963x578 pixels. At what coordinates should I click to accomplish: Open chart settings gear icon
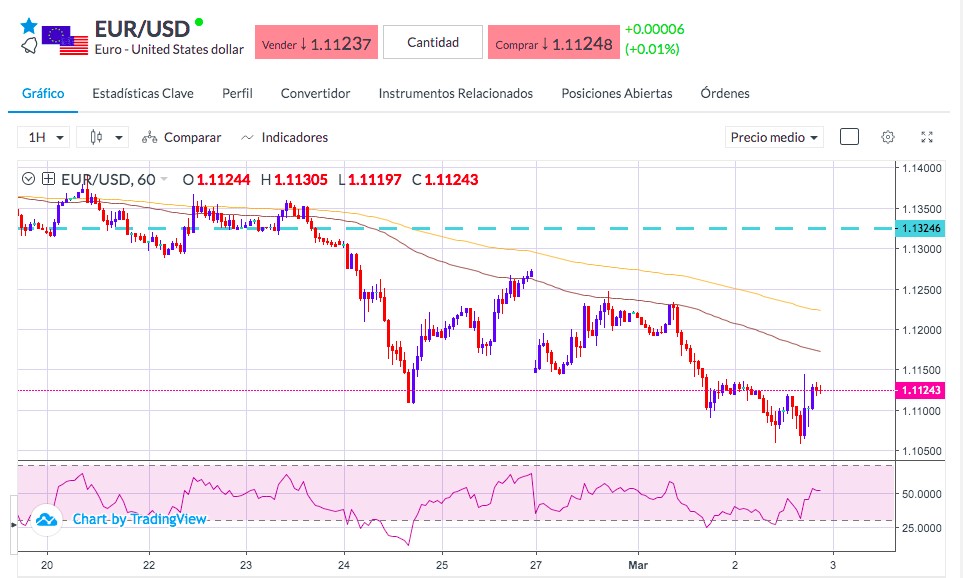pyautogui.click(x=887, y=137)
